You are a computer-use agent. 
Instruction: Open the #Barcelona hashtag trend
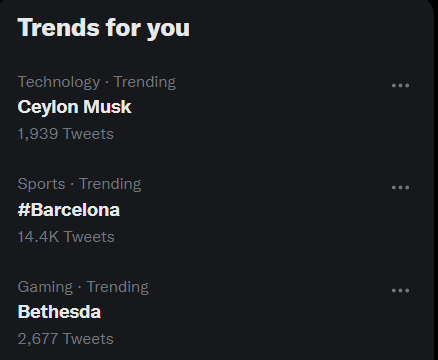(69, 210)
